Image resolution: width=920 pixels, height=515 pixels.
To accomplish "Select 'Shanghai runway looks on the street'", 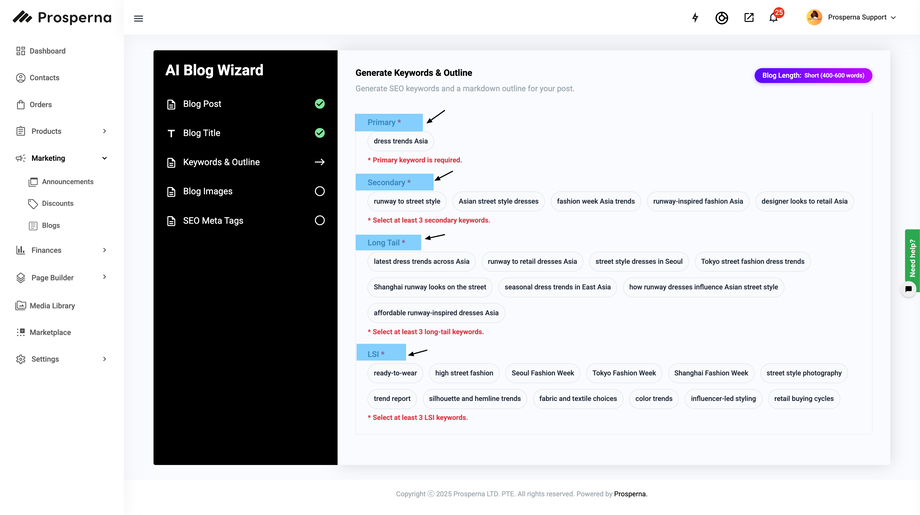I will (x=430, y=287).
